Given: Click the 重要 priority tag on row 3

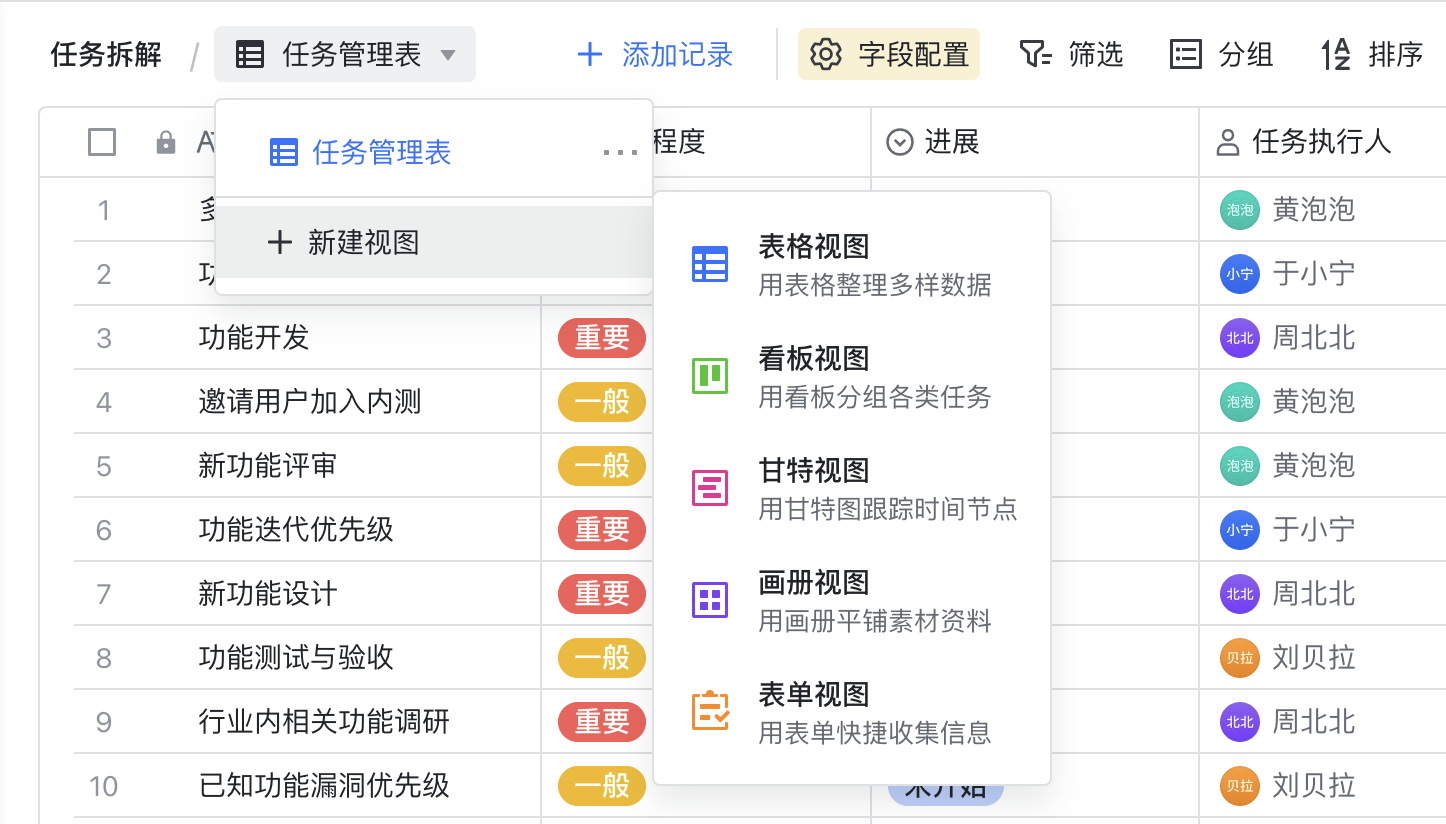Looking at the screenshot, I should tap(600, 338).
